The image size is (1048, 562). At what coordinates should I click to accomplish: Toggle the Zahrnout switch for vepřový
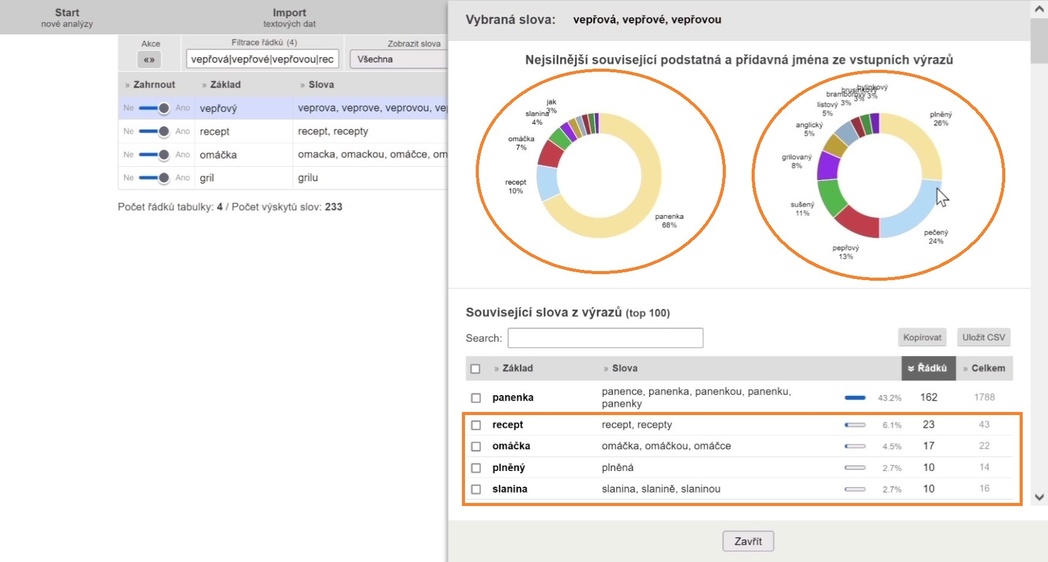click(154, 108)
